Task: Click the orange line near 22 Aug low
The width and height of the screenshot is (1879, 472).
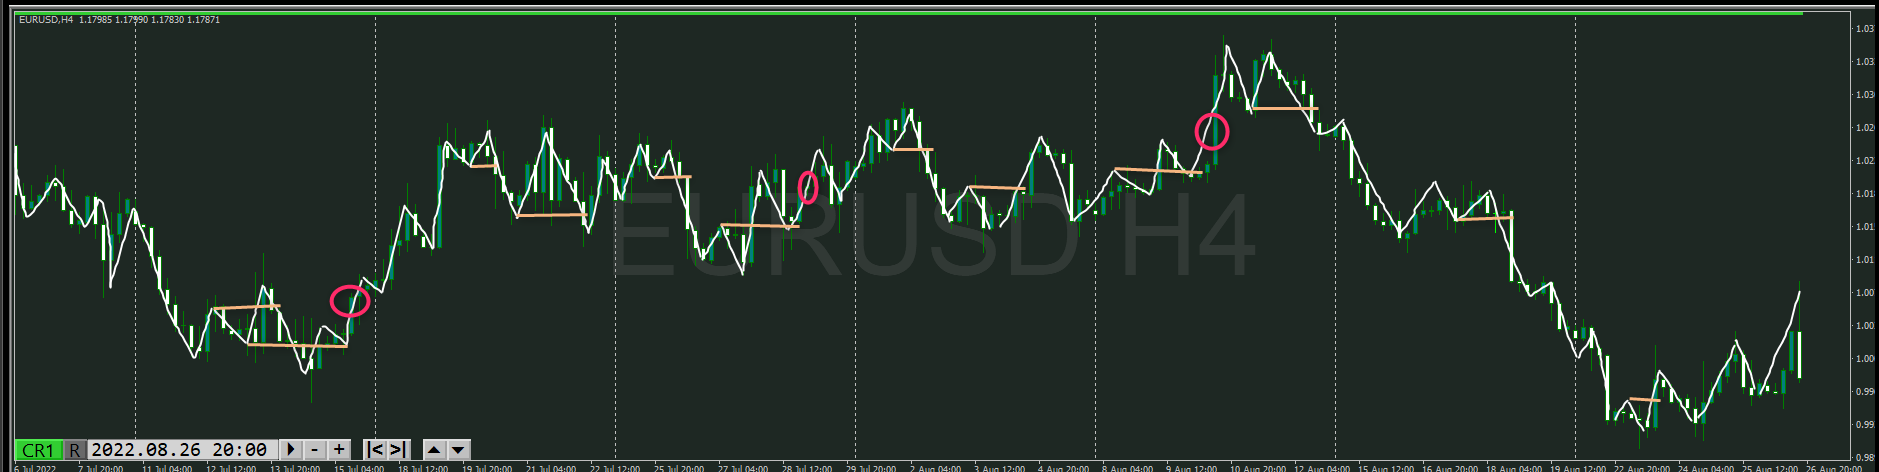Action: (x=1644, y=400)
